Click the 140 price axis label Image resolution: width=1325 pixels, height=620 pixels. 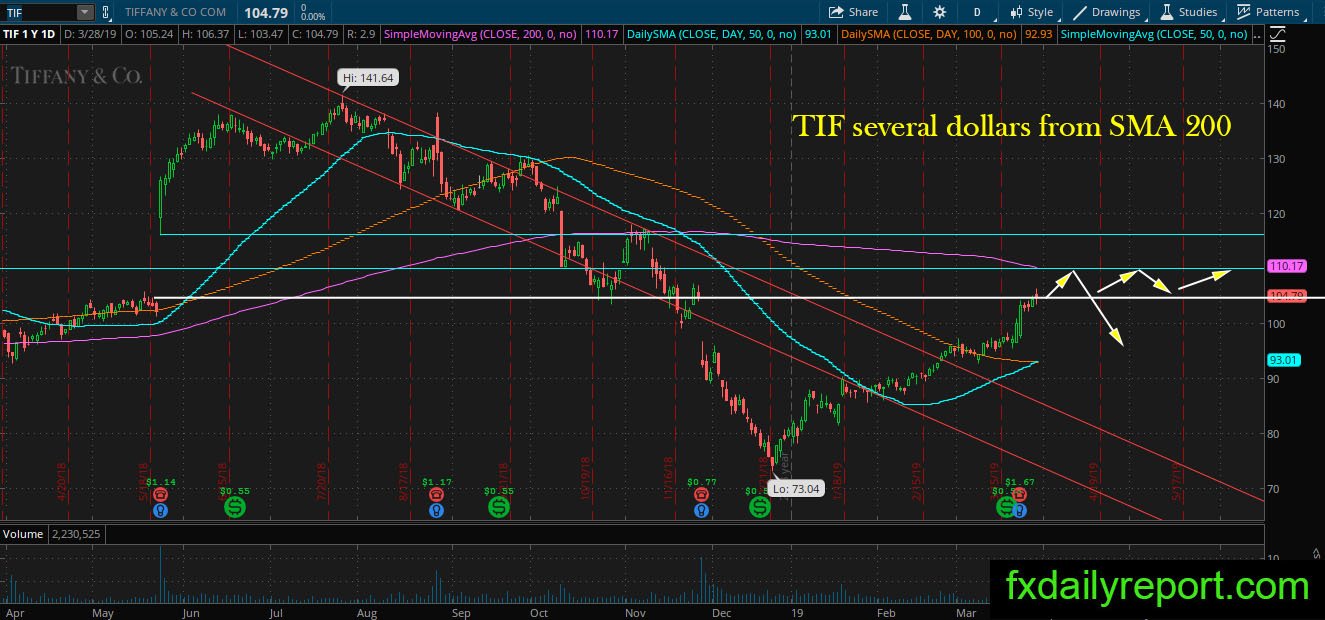(x=1277, y=104)
